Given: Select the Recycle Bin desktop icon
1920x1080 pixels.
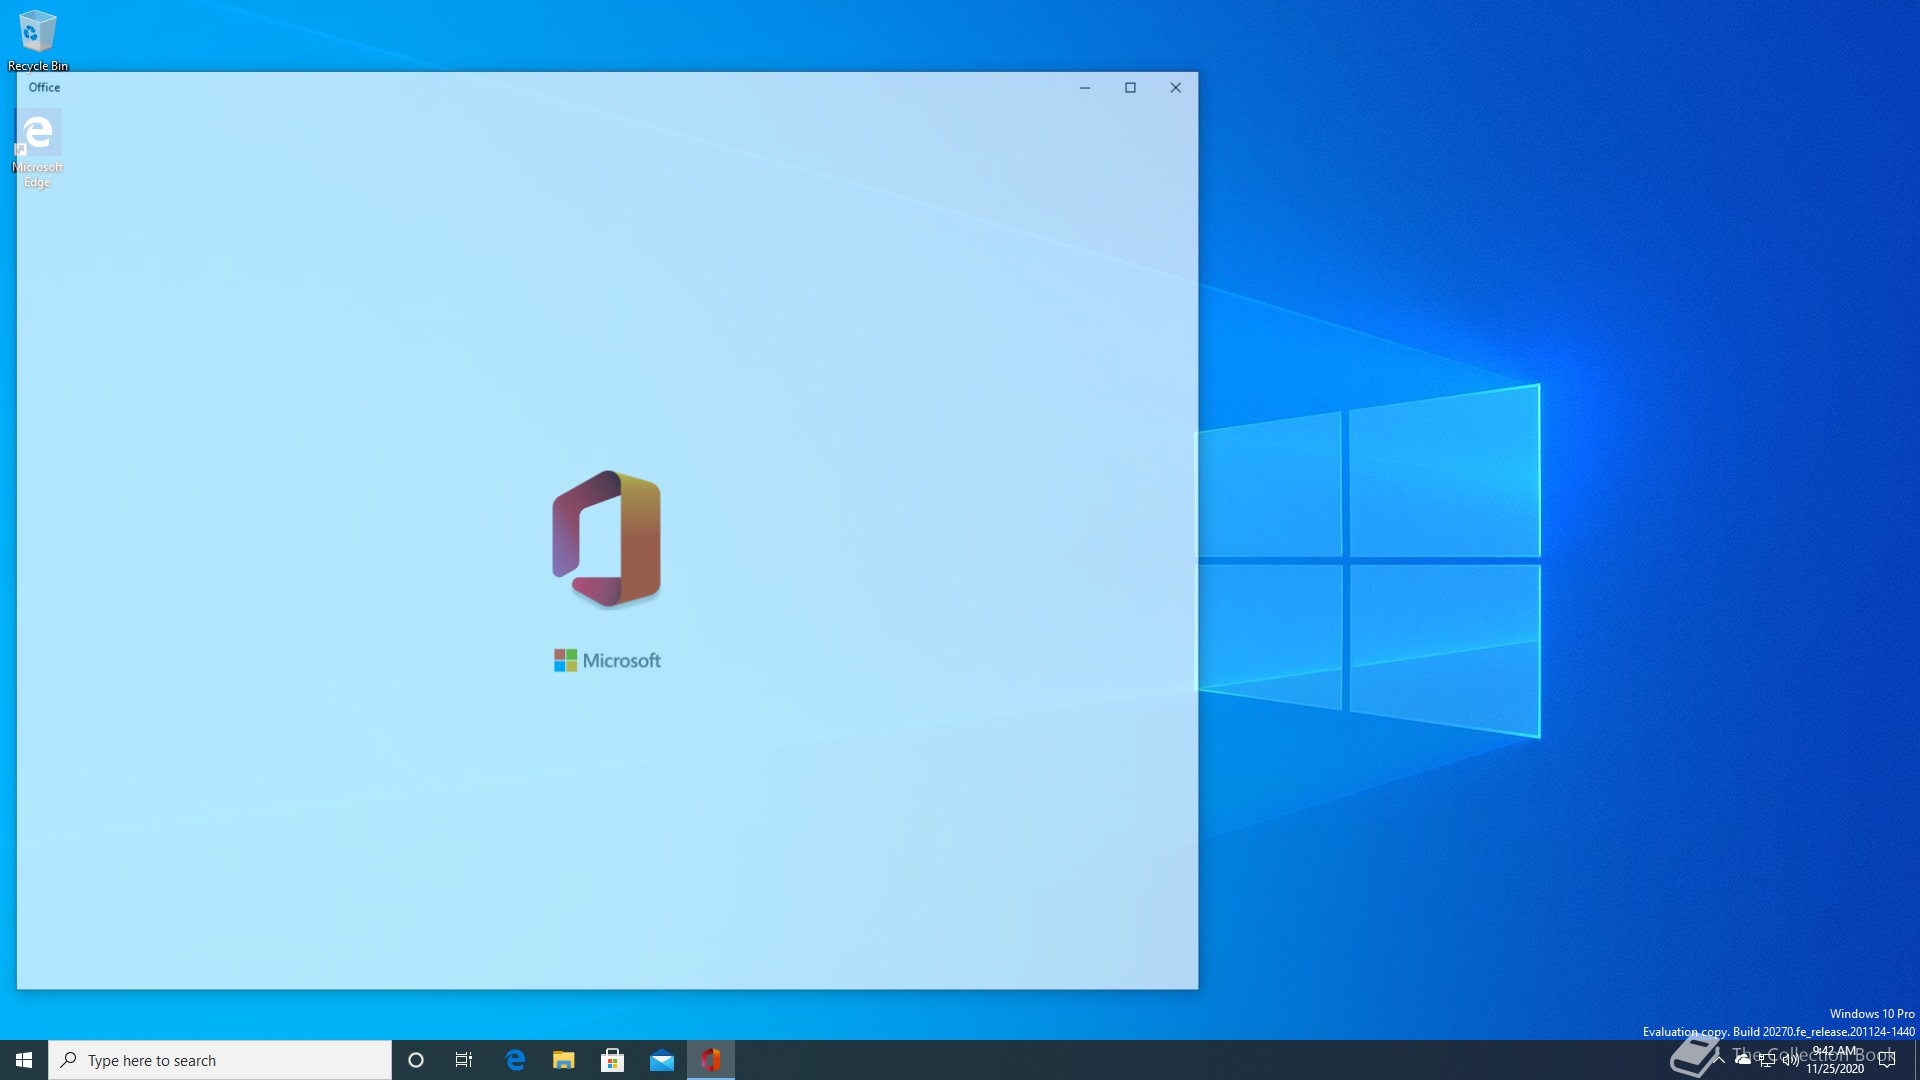Looking at the screenshot, I should coord(38,40).
